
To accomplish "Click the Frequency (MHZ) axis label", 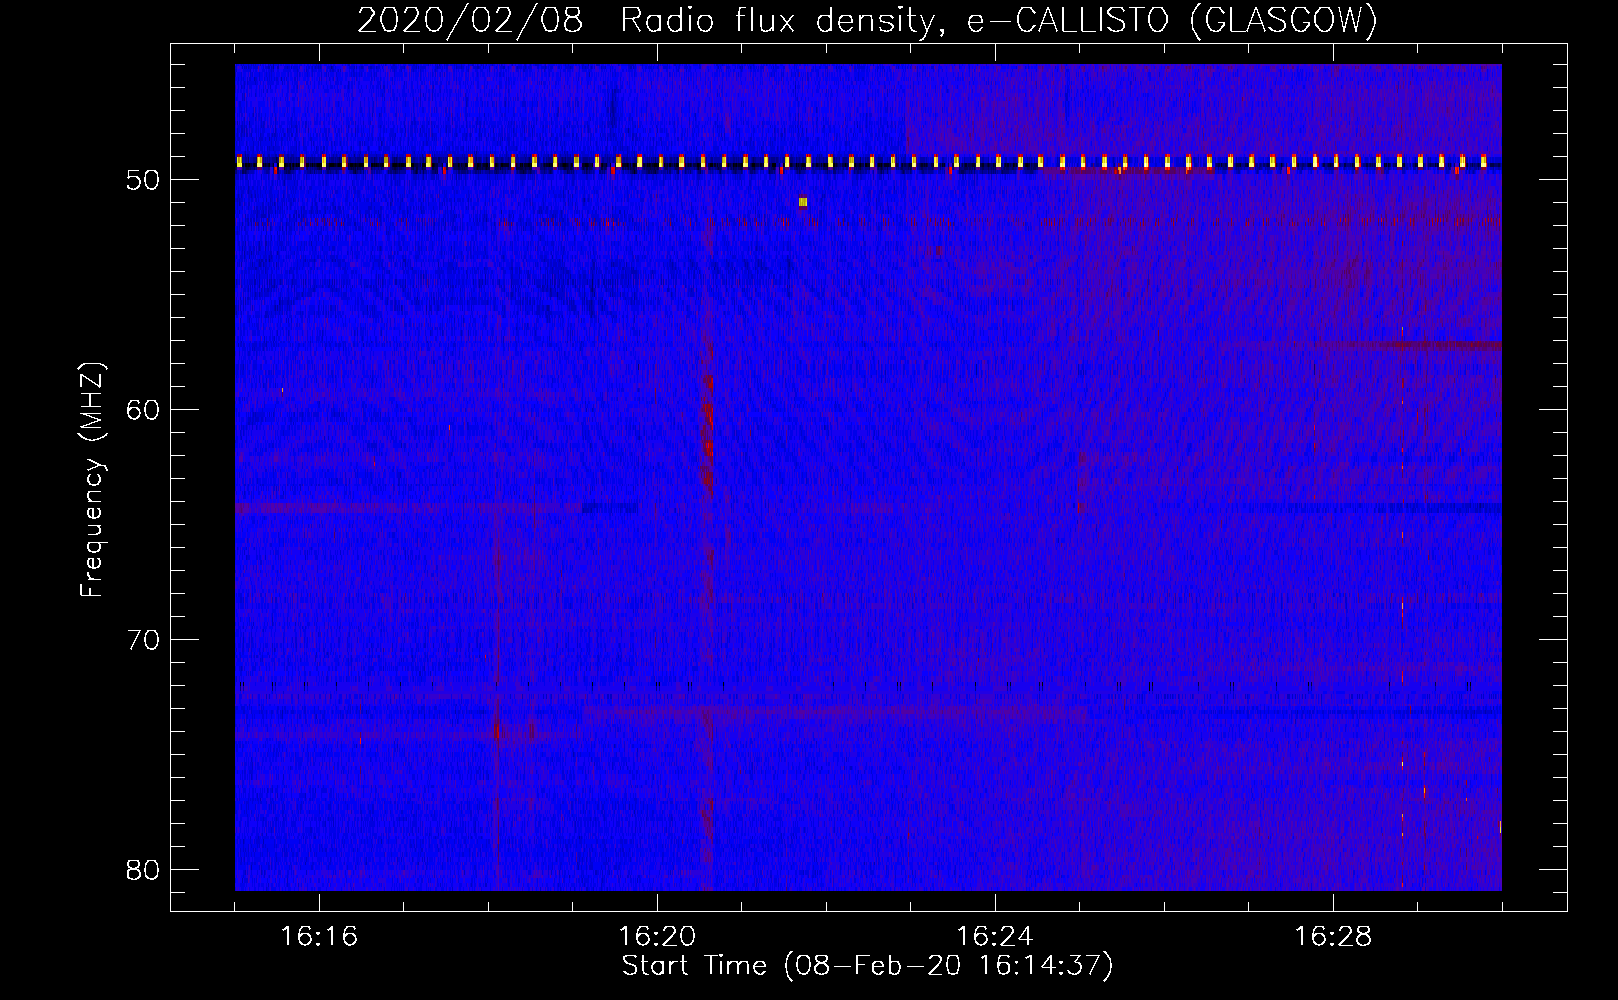I will click(92, 480).
